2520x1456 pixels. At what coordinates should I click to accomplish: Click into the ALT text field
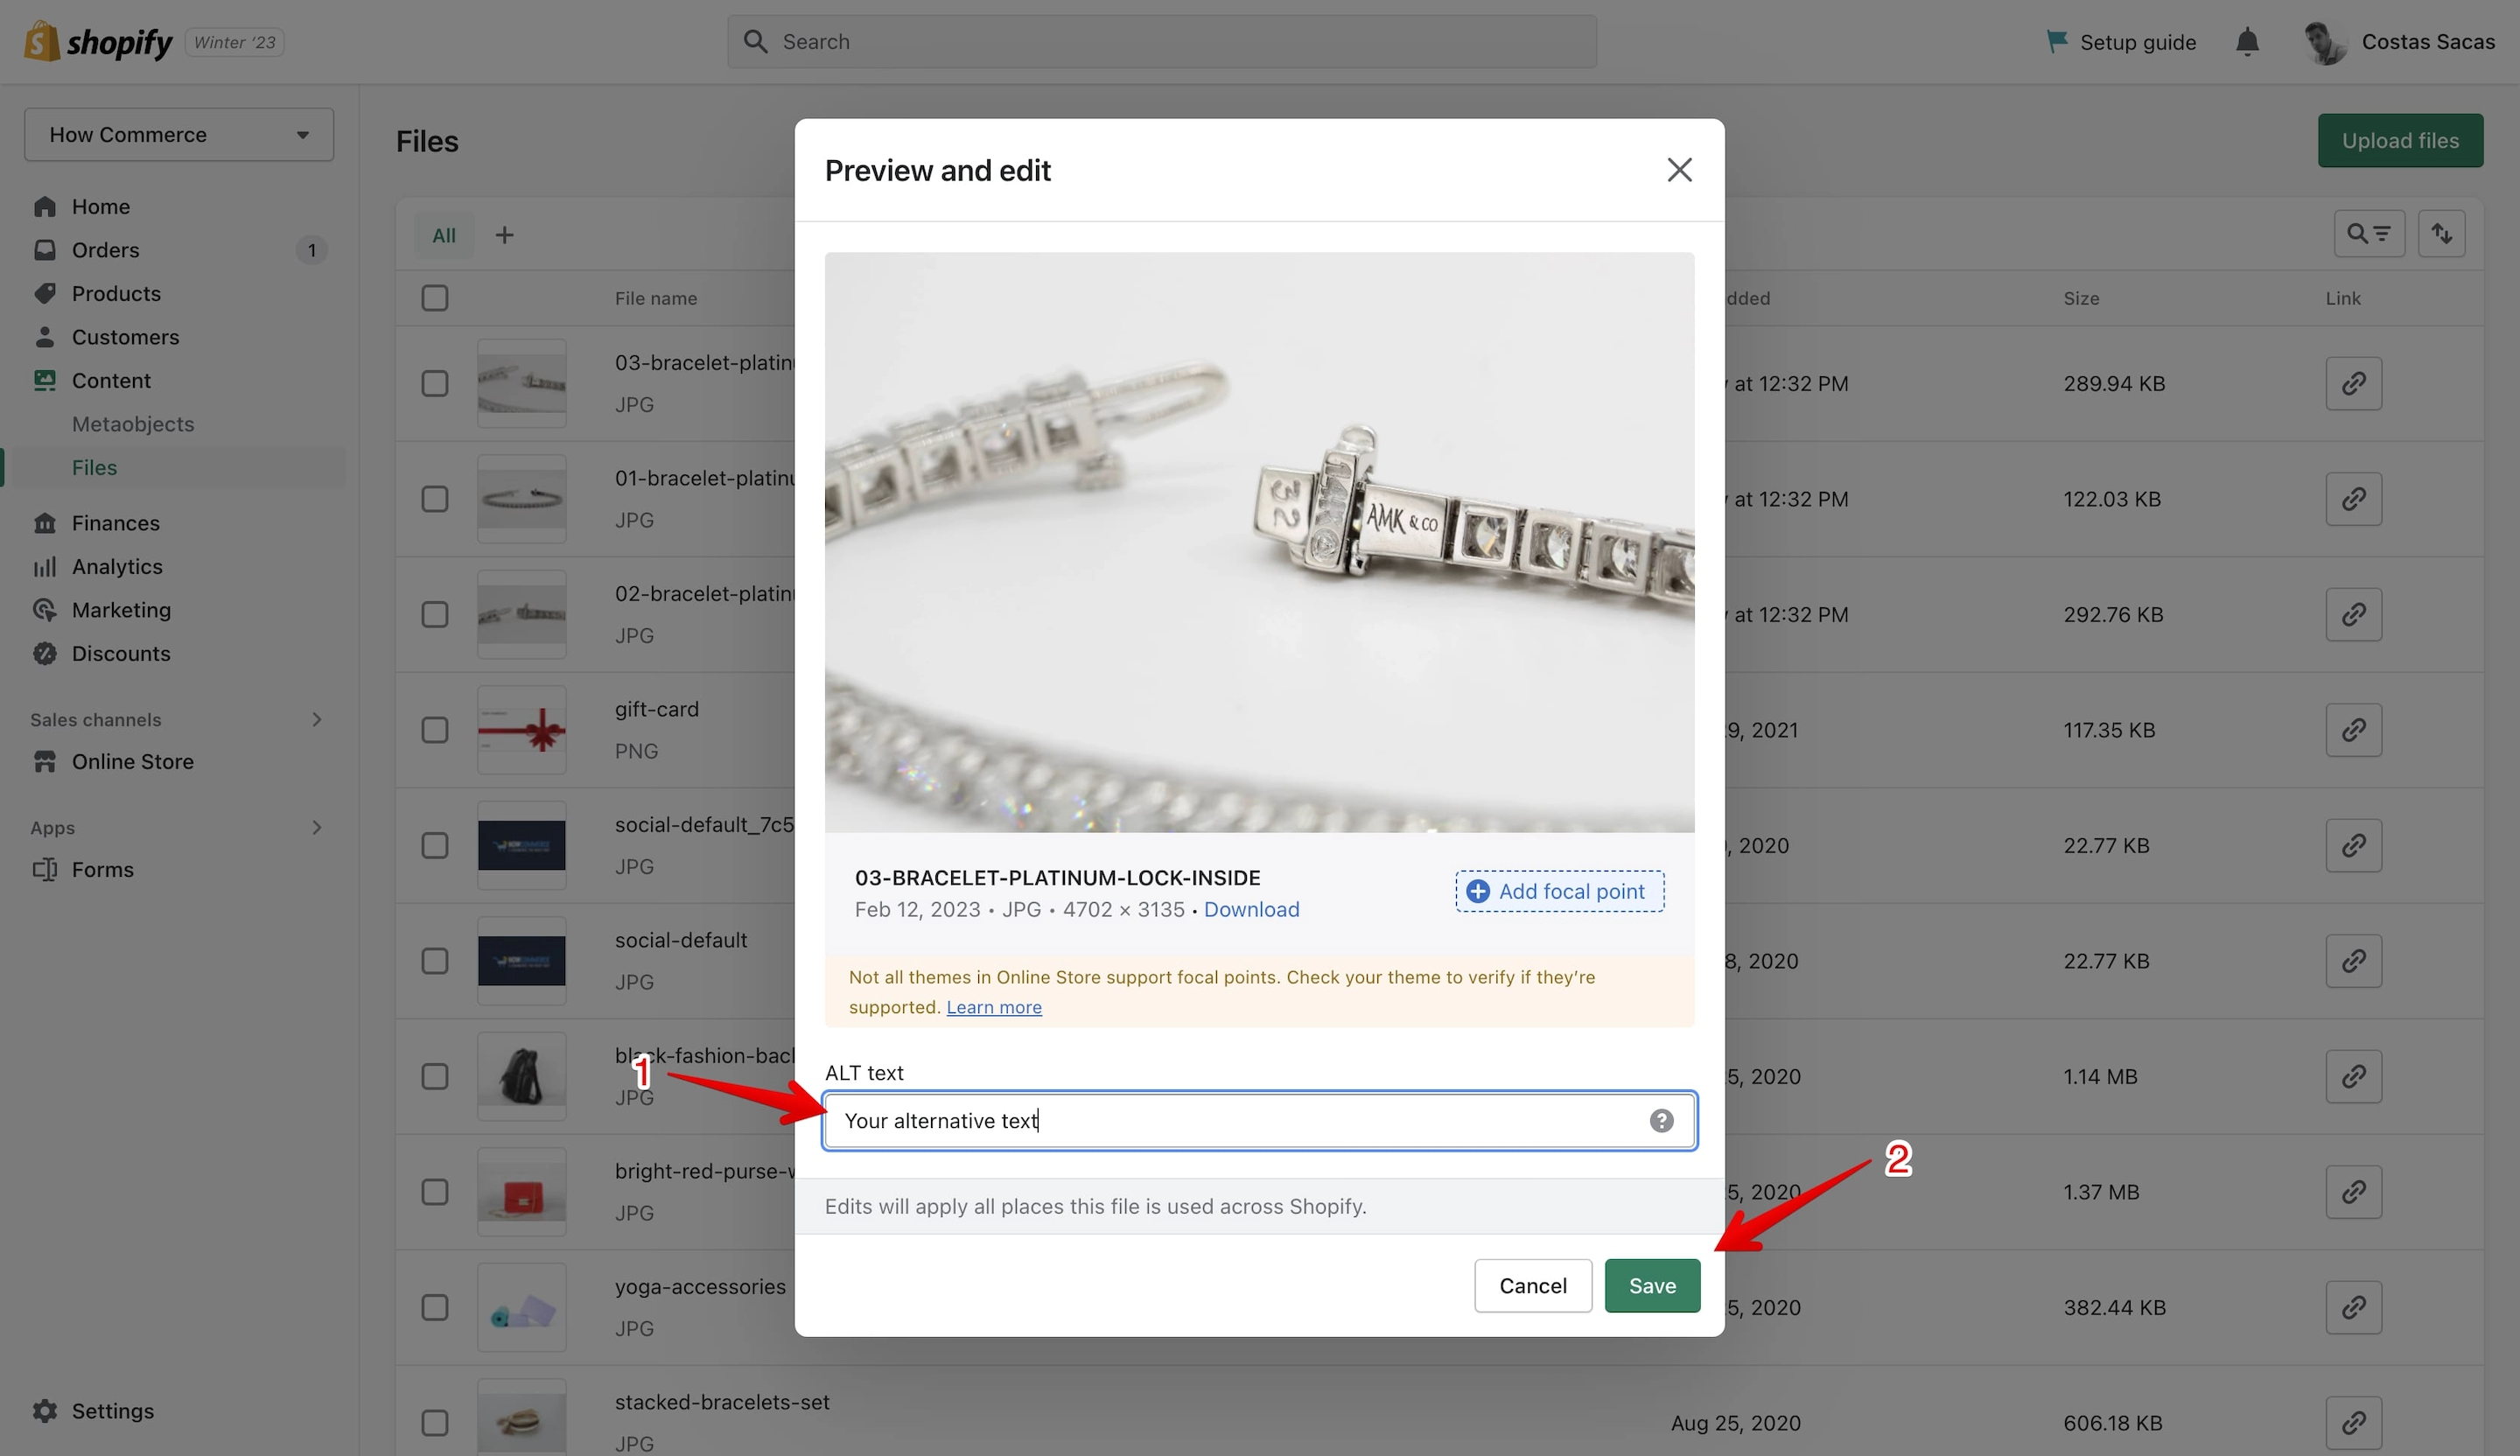point(1259,1120)
